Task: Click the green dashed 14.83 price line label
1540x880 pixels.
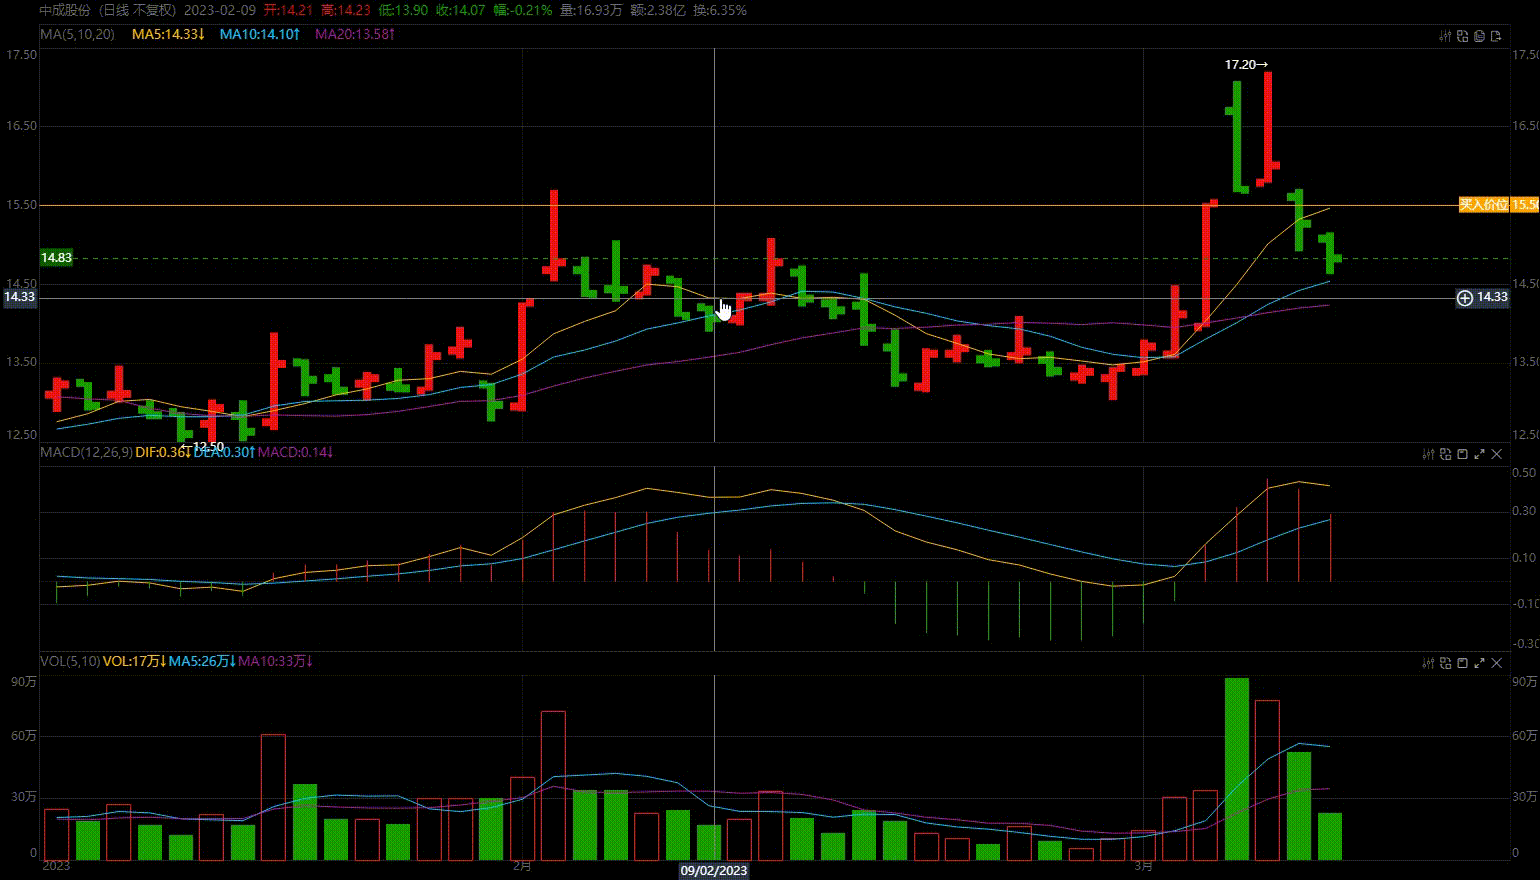Action: coord(57,257)
